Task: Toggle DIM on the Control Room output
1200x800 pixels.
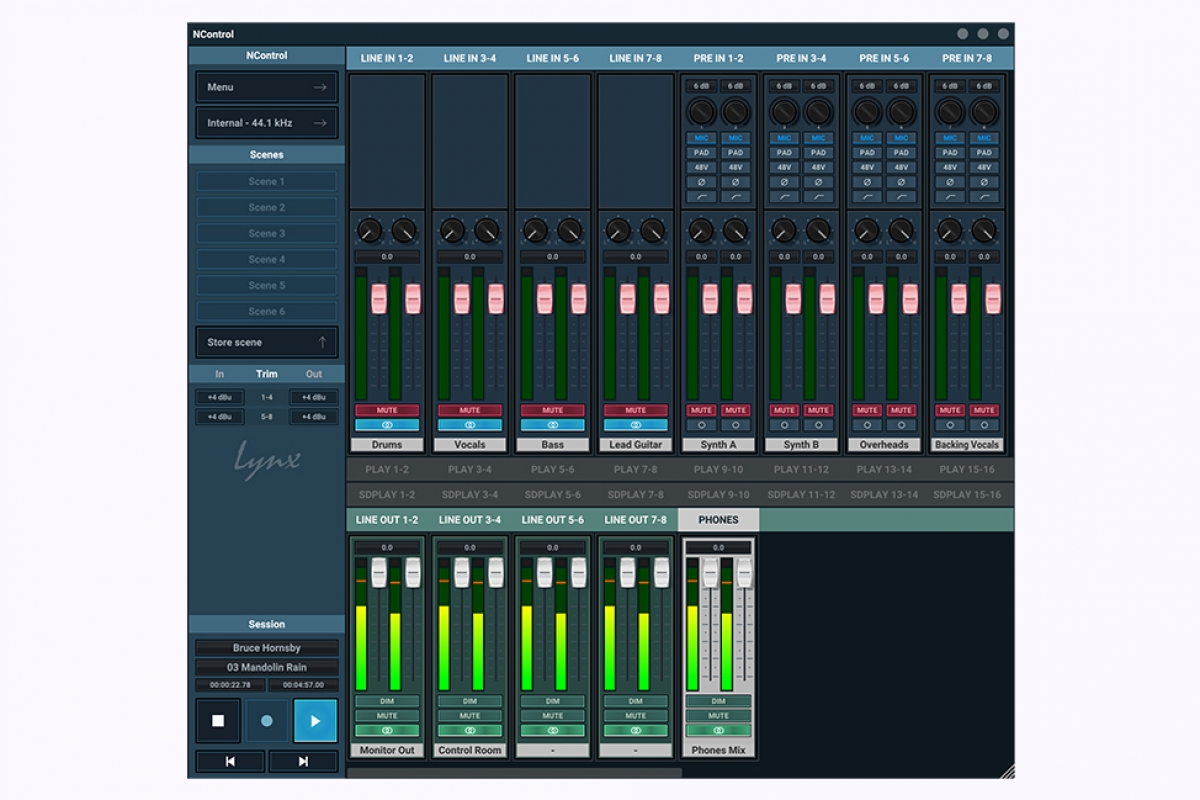Action: (469, 701)
